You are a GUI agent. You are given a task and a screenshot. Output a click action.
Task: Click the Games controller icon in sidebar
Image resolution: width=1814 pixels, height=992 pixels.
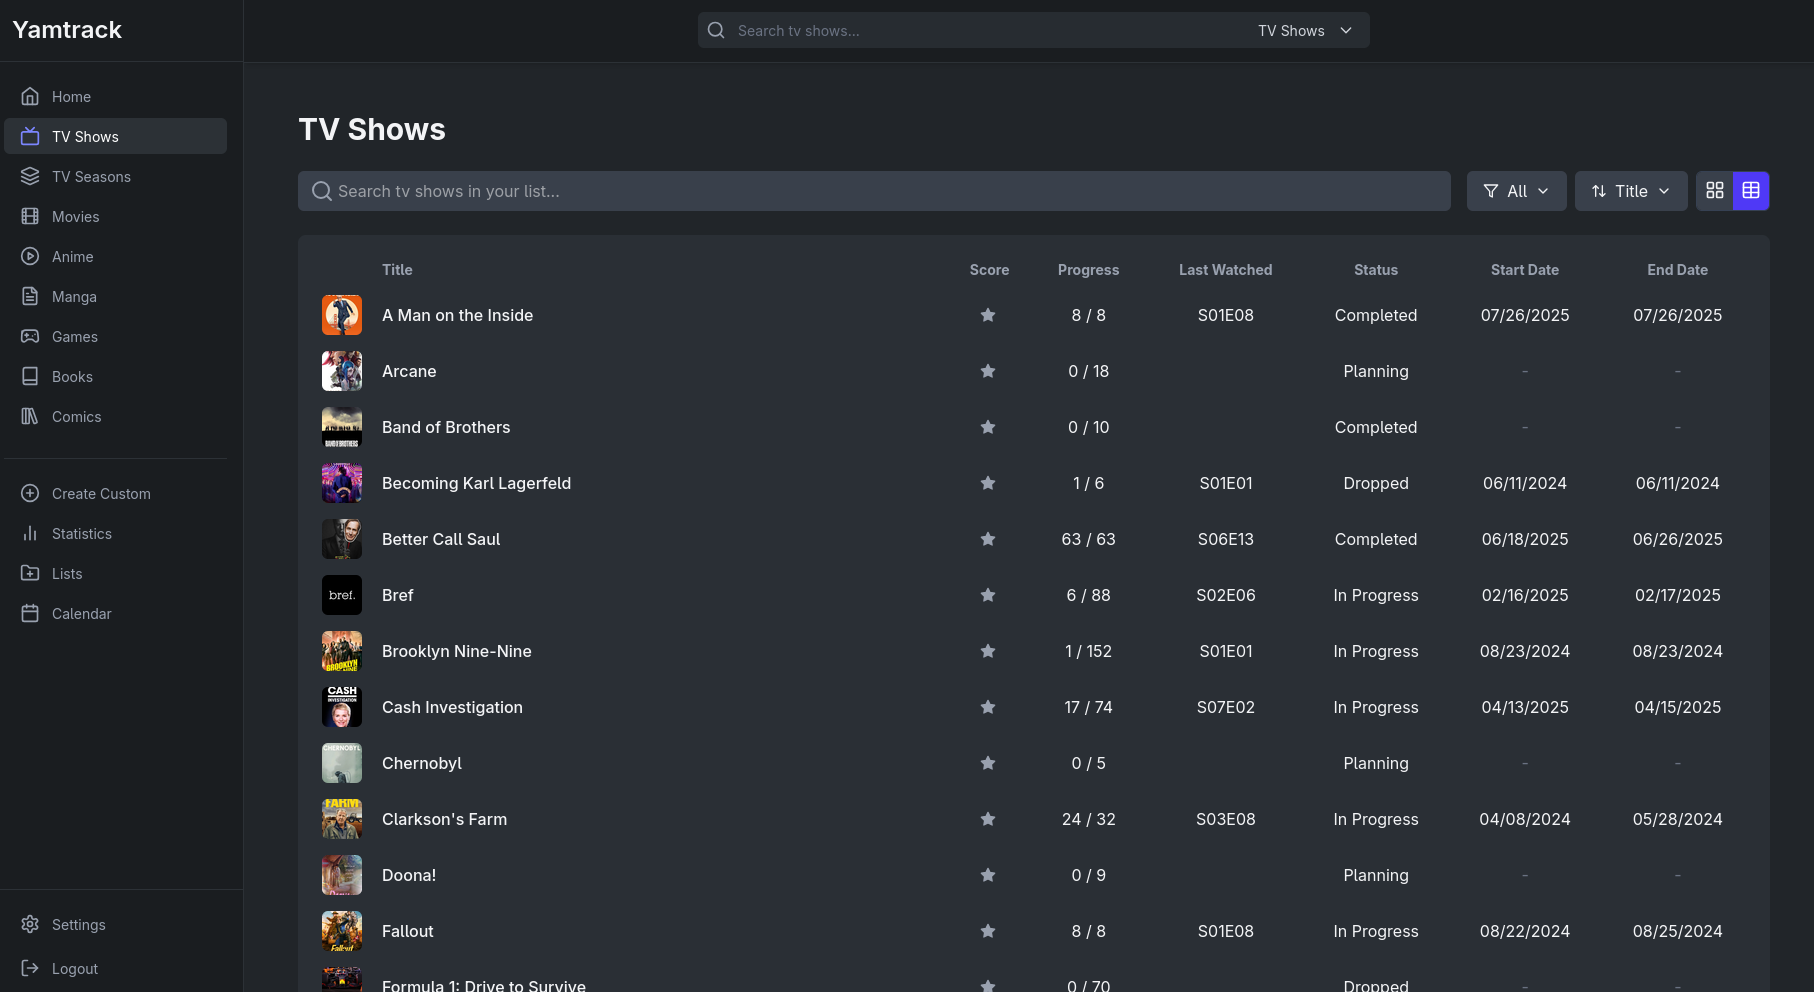tap(30, 337)
